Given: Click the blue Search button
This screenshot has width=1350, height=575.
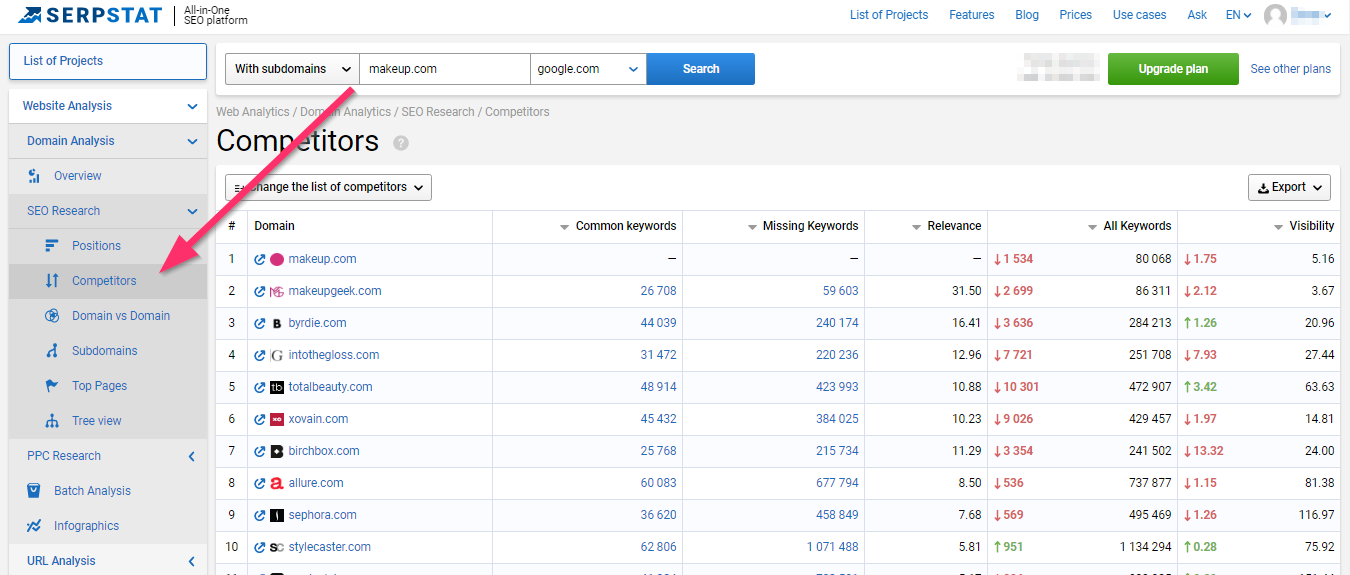Looking at the screenshot, I should click(x=701, y=69).
